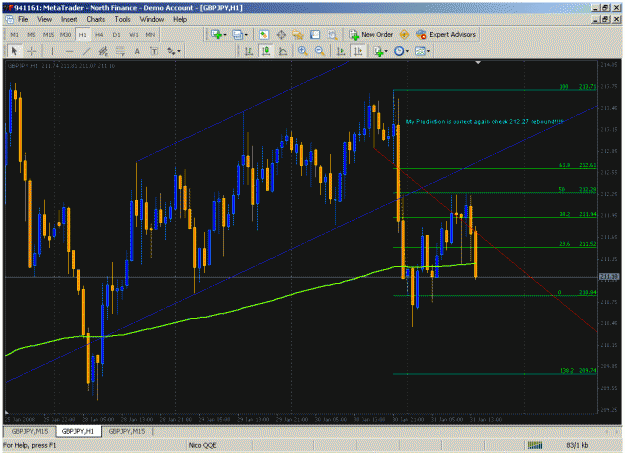Set timeframe to M1

coord(14,35)
